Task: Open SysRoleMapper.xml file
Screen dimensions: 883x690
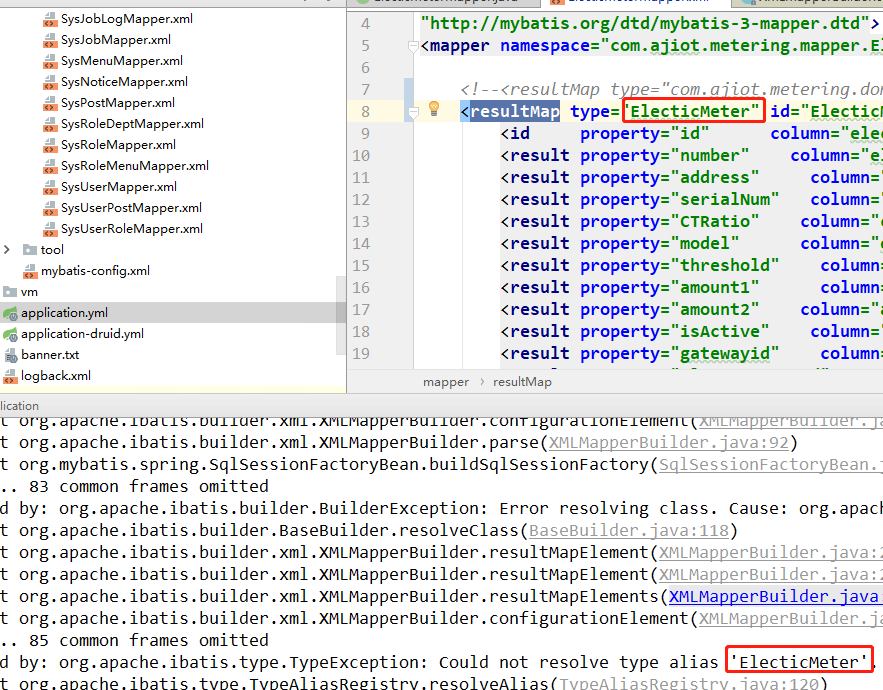Action: point(118,145)
